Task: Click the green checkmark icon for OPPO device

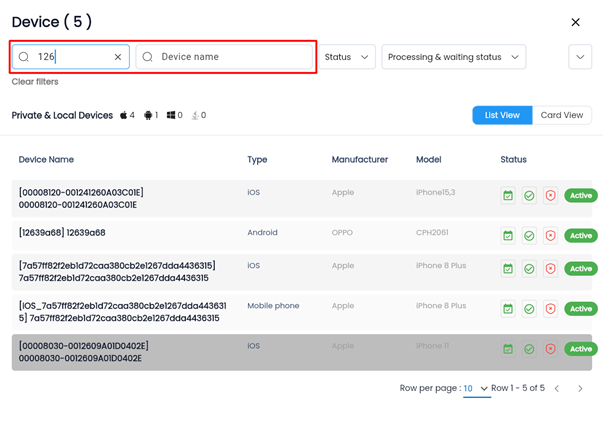Action: point(529,236)
